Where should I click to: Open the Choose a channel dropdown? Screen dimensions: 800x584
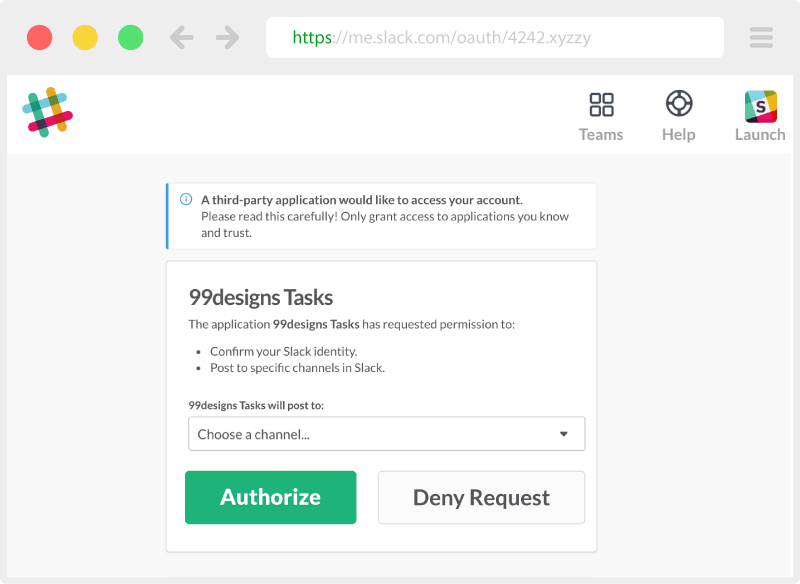pyautogui.click(x=387, y=434)
